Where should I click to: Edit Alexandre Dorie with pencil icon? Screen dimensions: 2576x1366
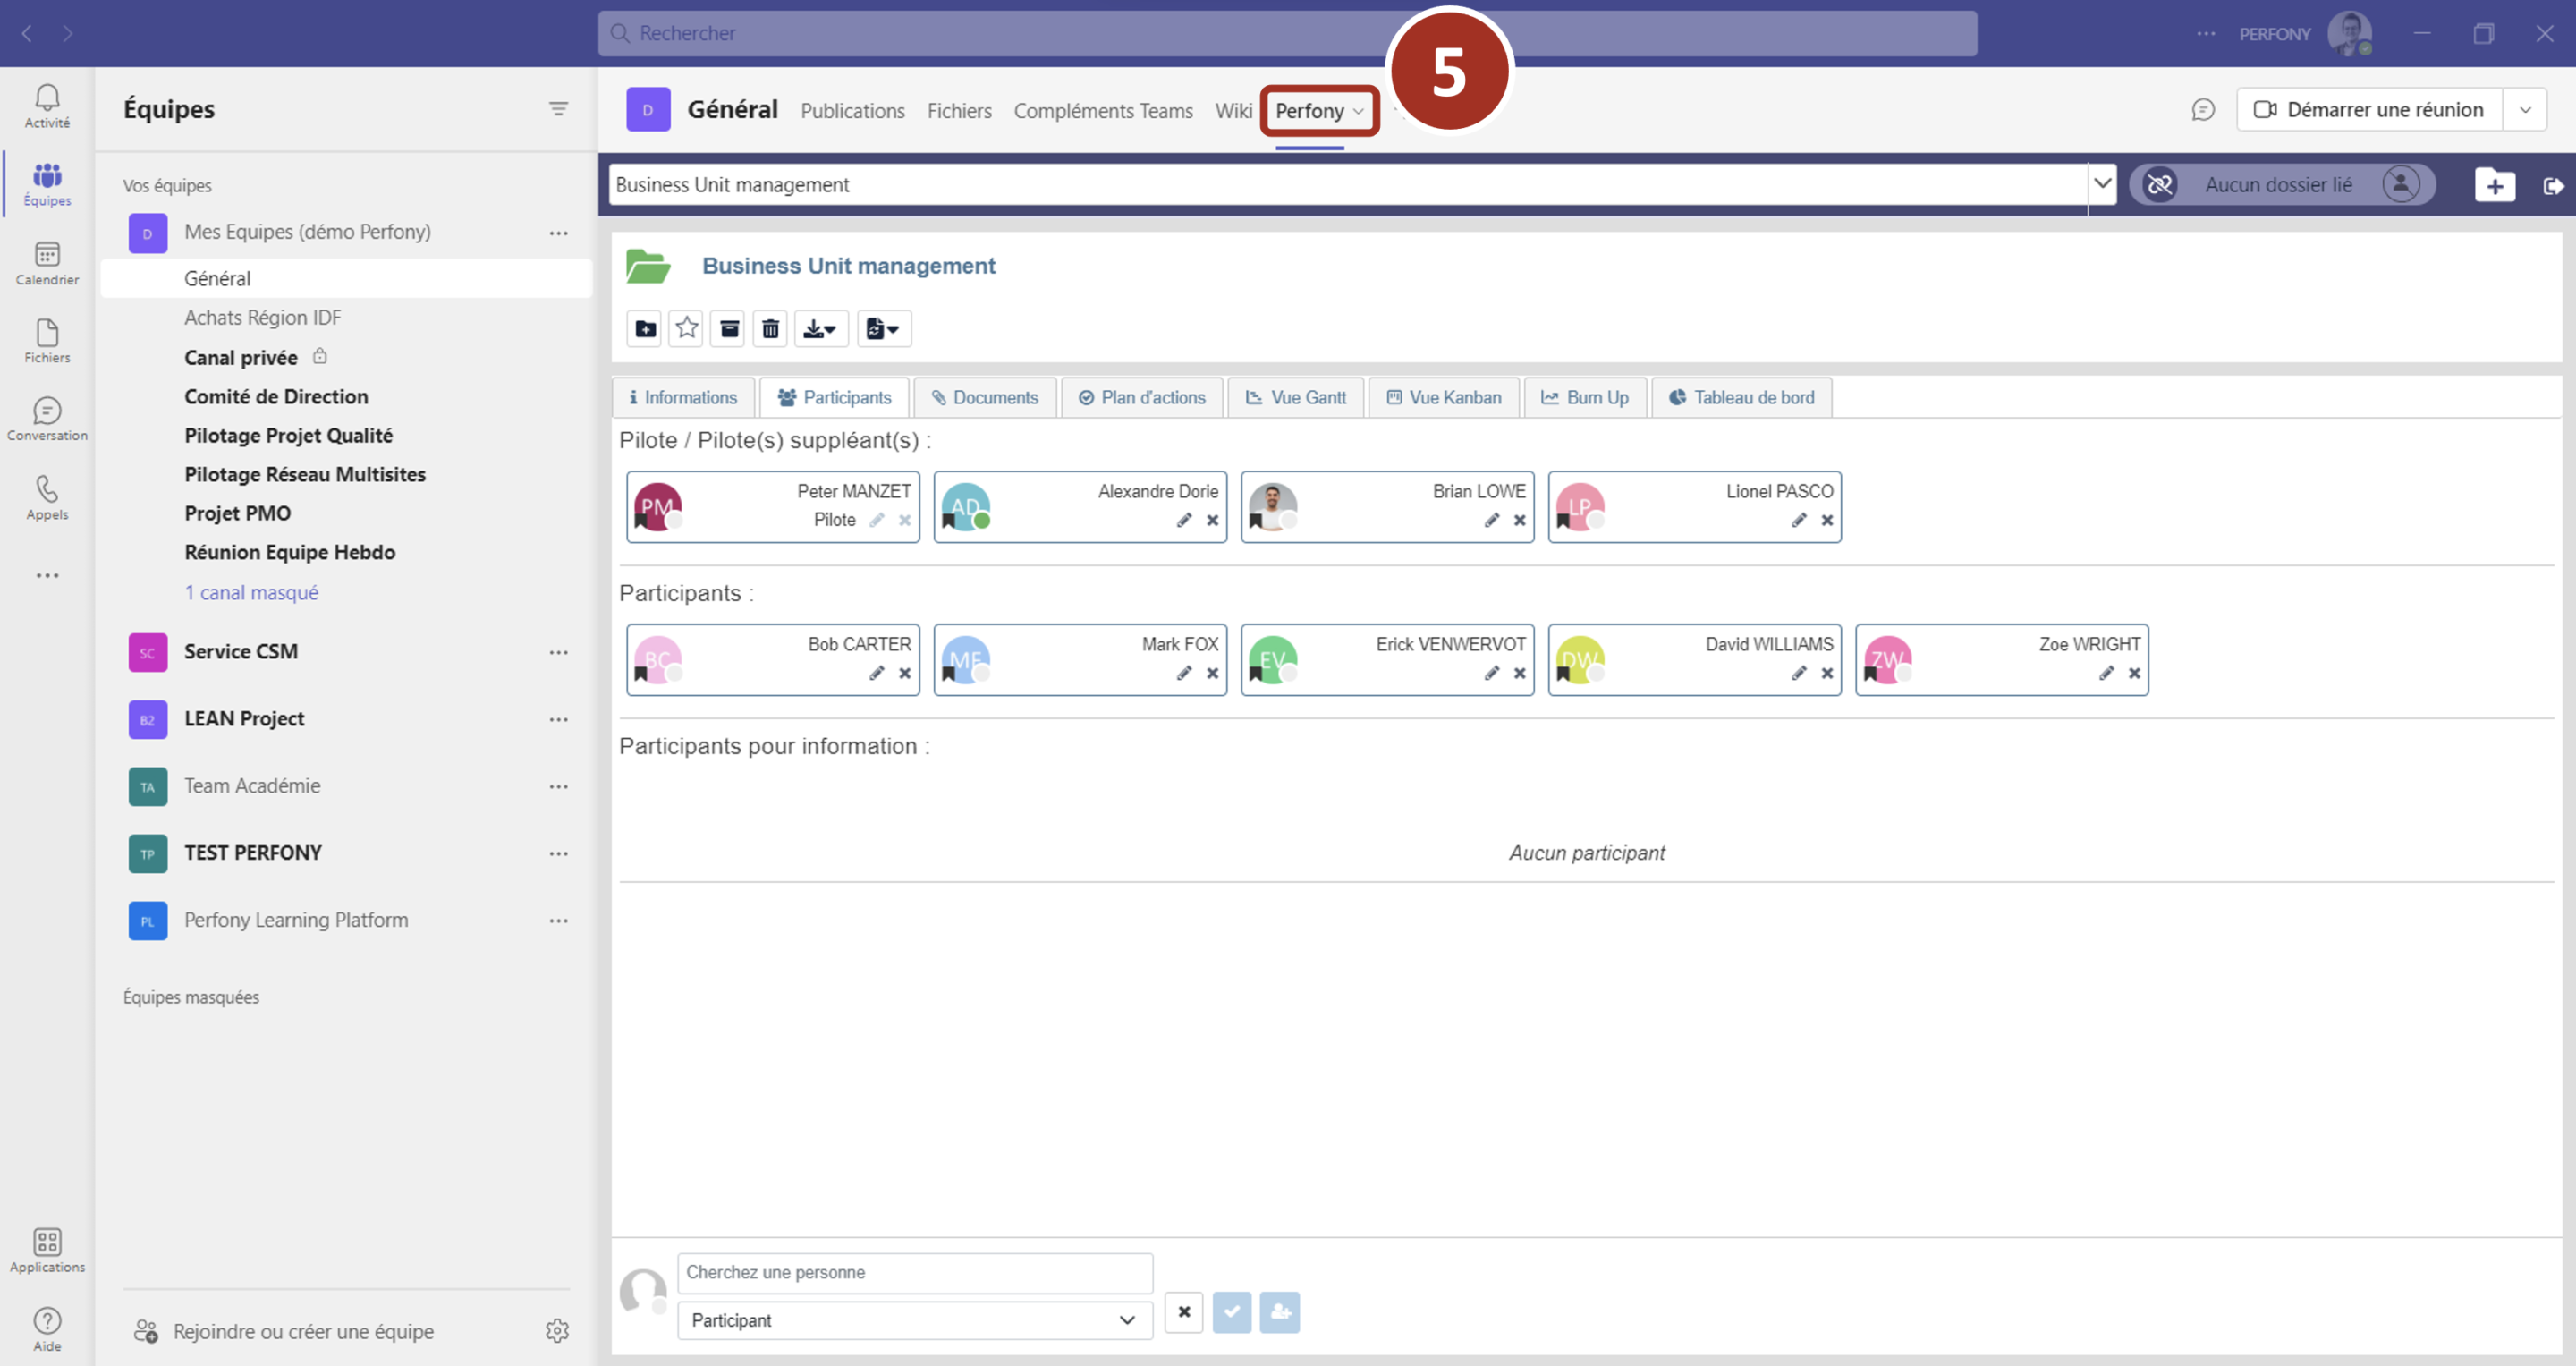(x=1184, y=520)
